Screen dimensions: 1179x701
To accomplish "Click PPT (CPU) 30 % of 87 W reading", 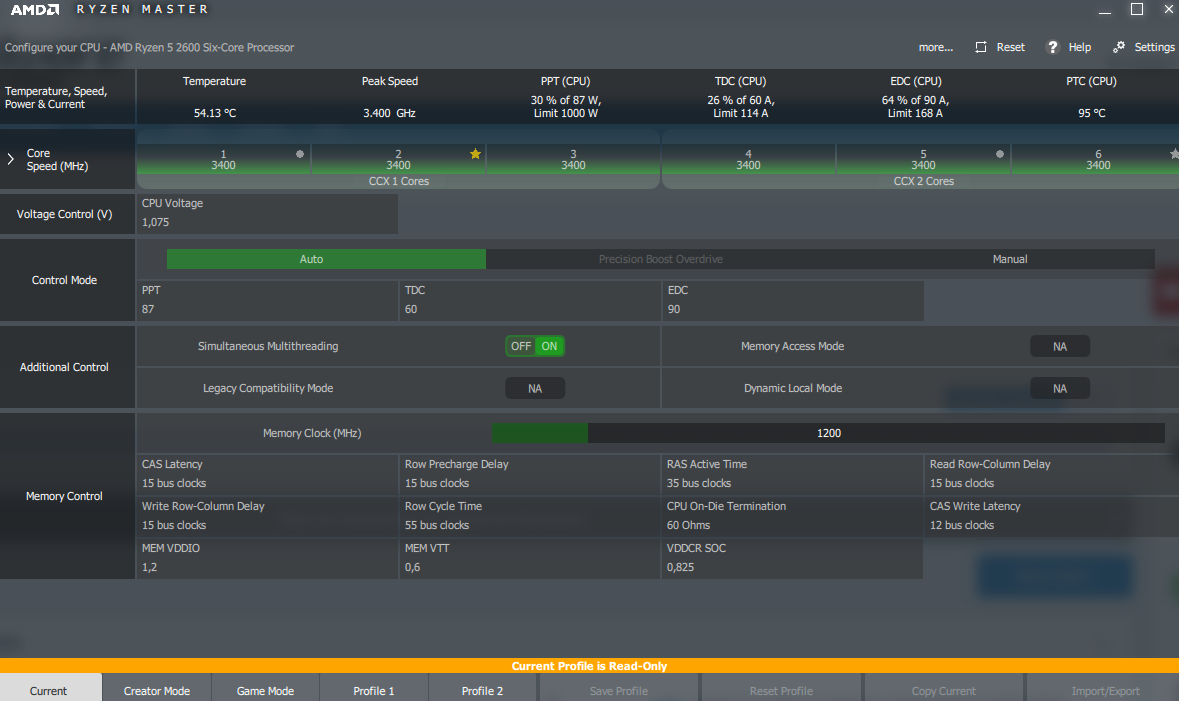I will [x=565, y=107].
